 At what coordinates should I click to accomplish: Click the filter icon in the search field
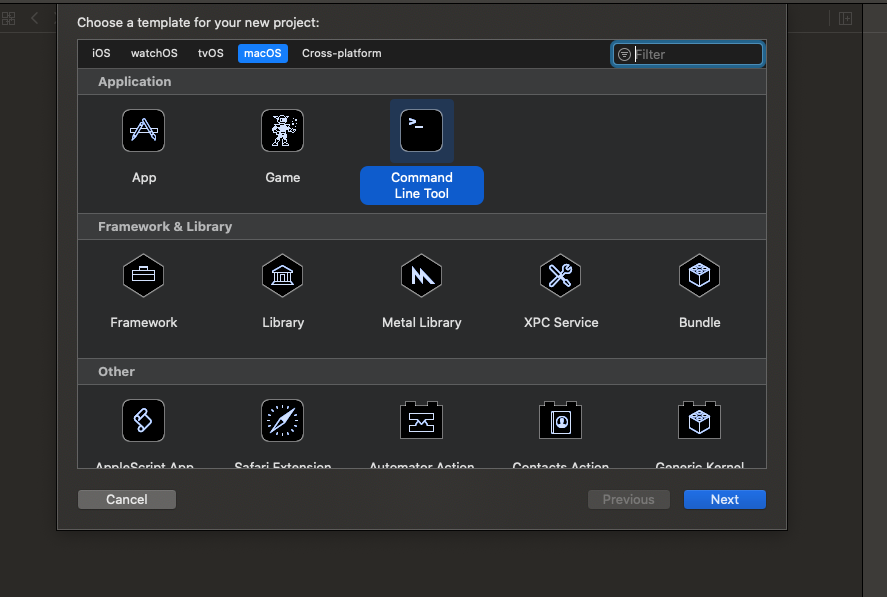coord(624,54)
